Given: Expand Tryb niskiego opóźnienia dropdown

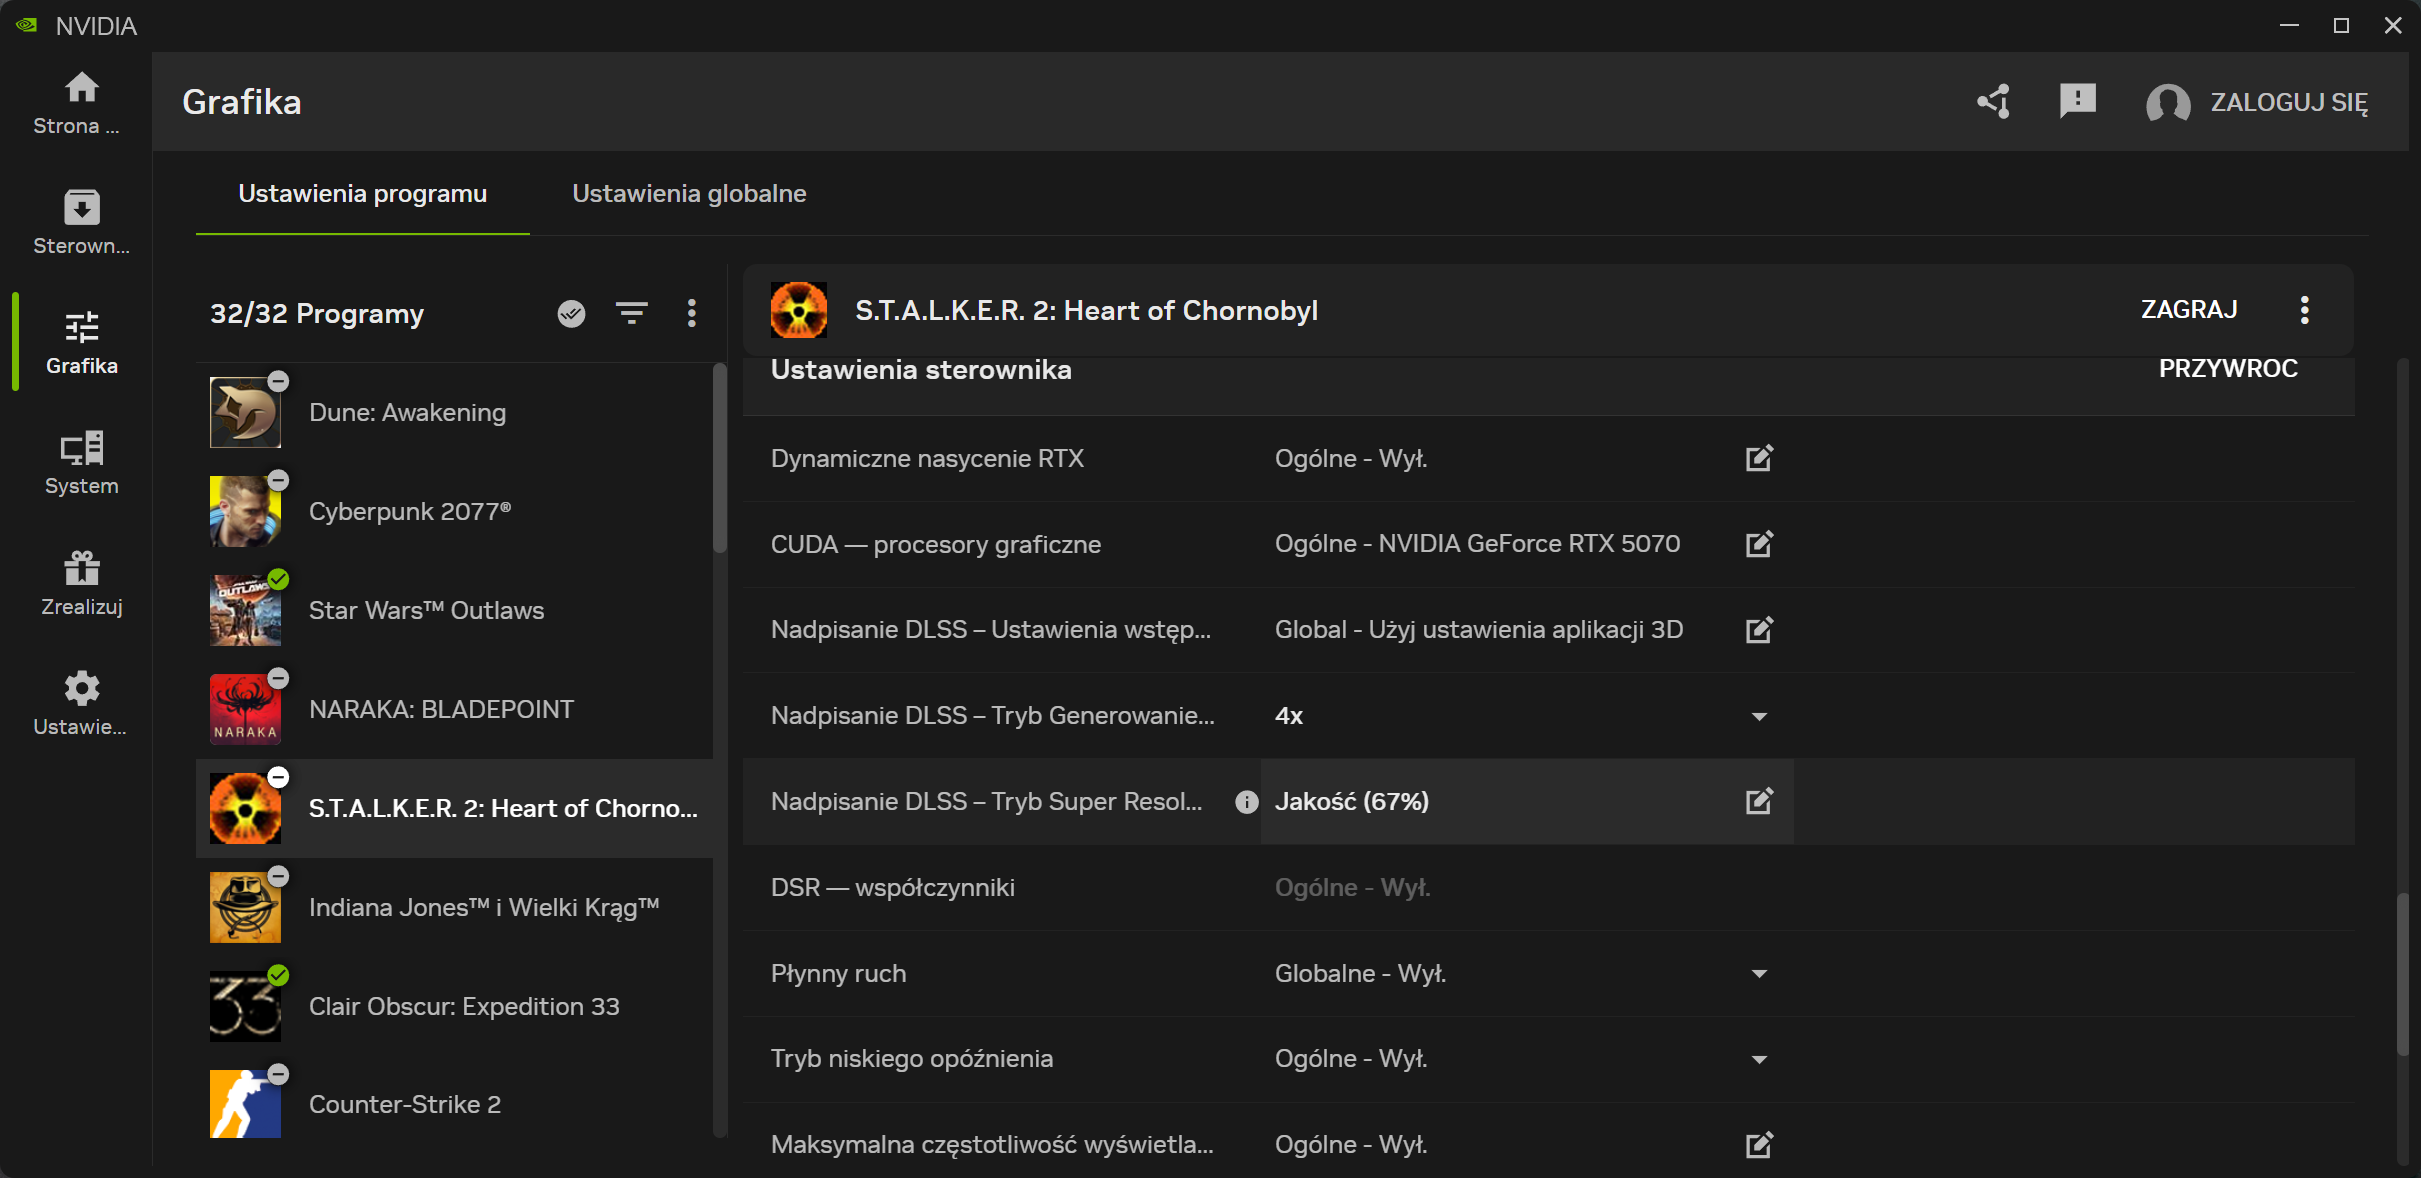Looking at the screenshot, I should click(1759, 1059).
